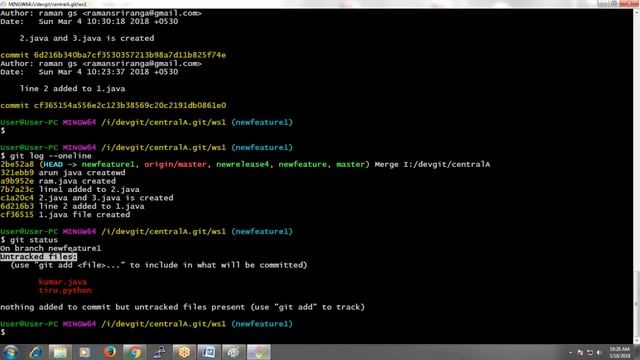This screenshot has height=360, width=640.
Task: Click the bottom terminal prompt $
Action: coord(3,332)
